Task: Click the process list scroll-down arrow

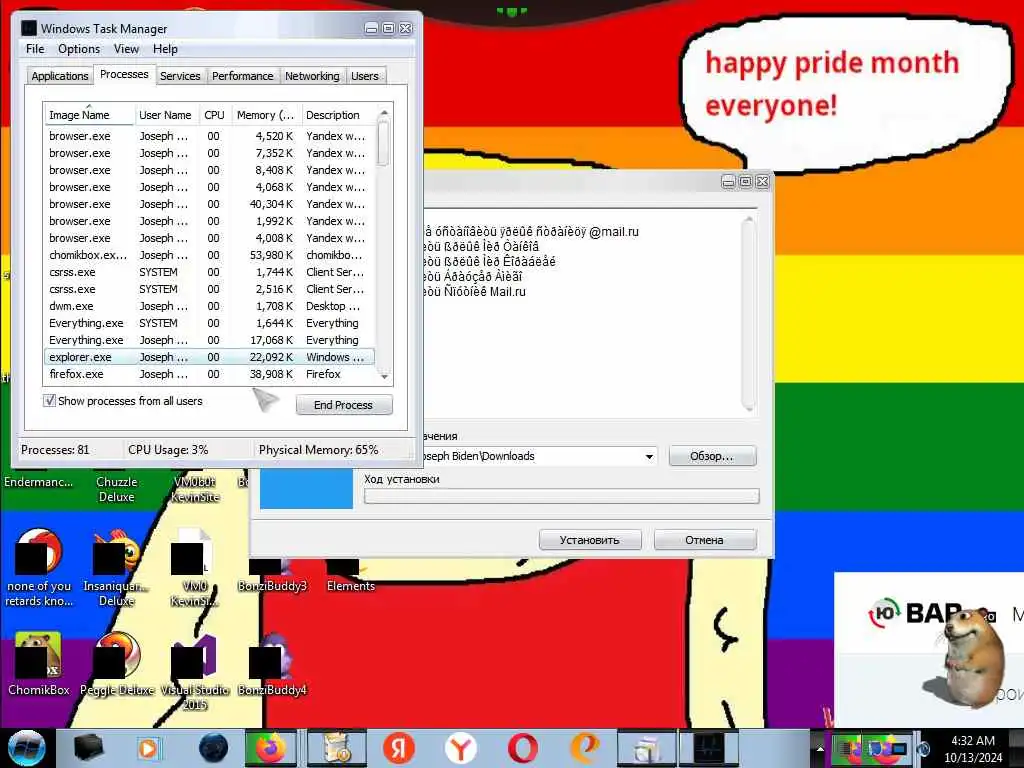Action: (385, 376)
